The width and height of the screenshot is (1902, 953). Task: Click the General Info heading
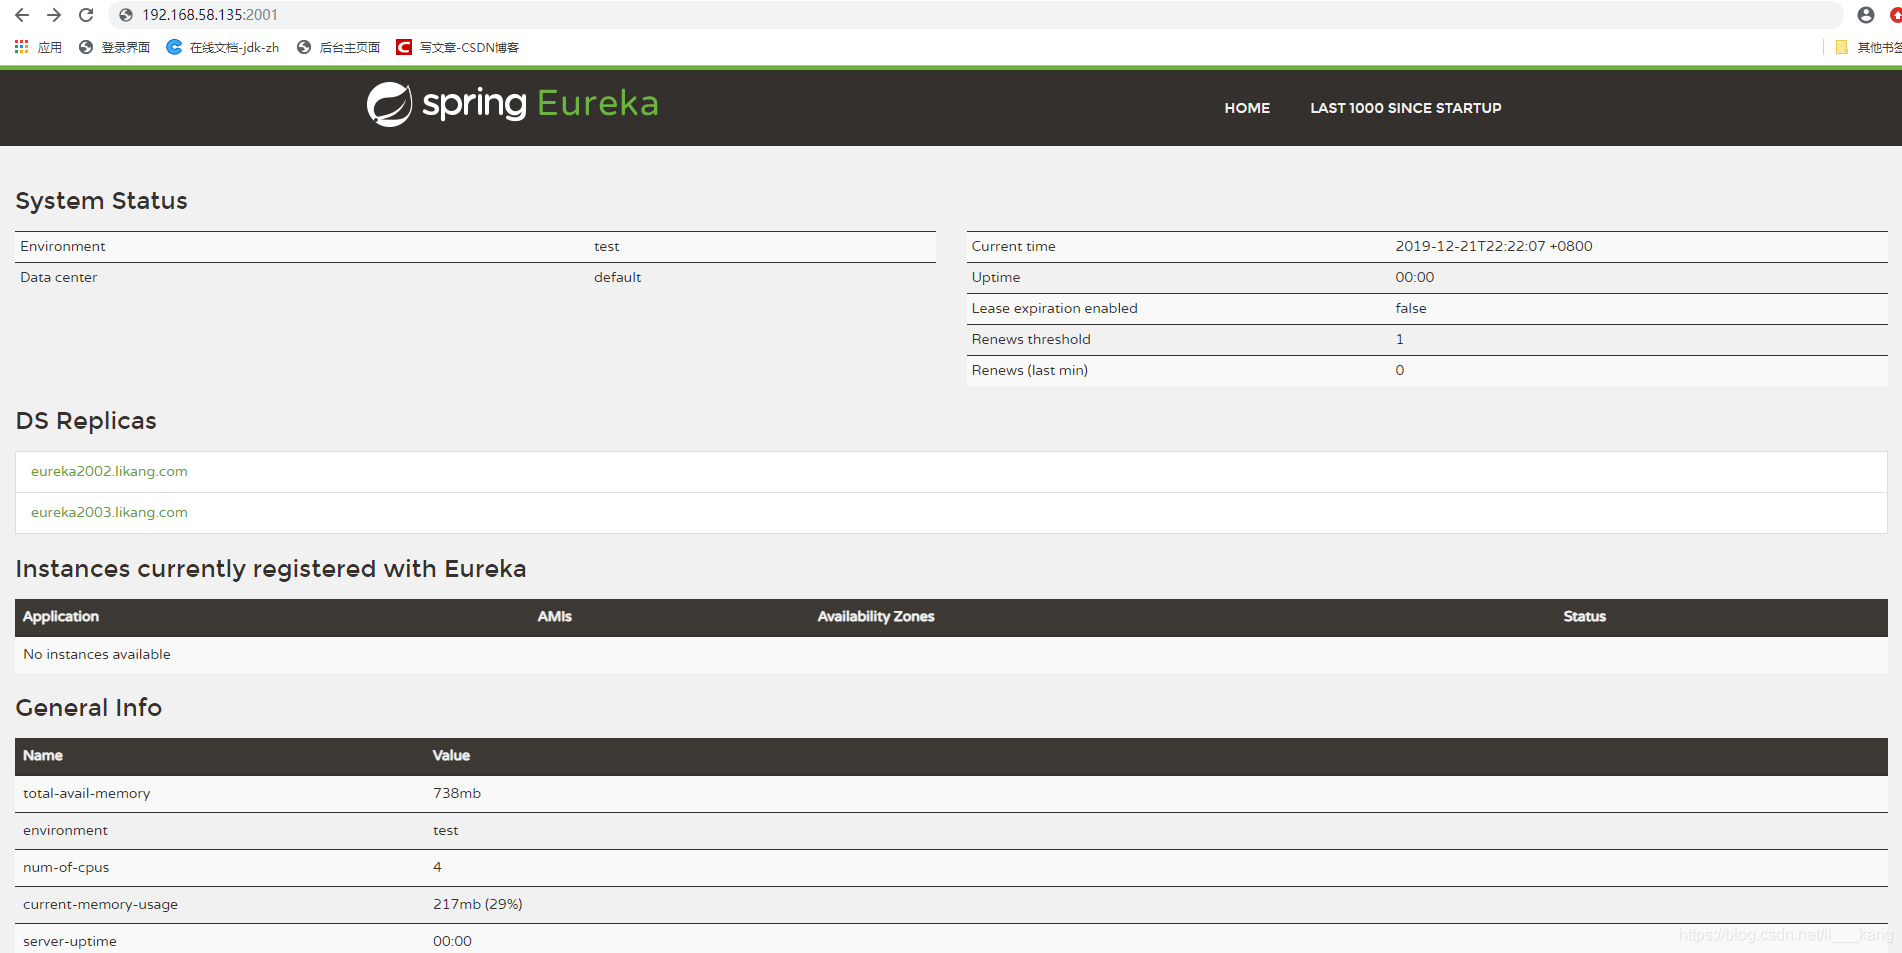coord(89,708)
